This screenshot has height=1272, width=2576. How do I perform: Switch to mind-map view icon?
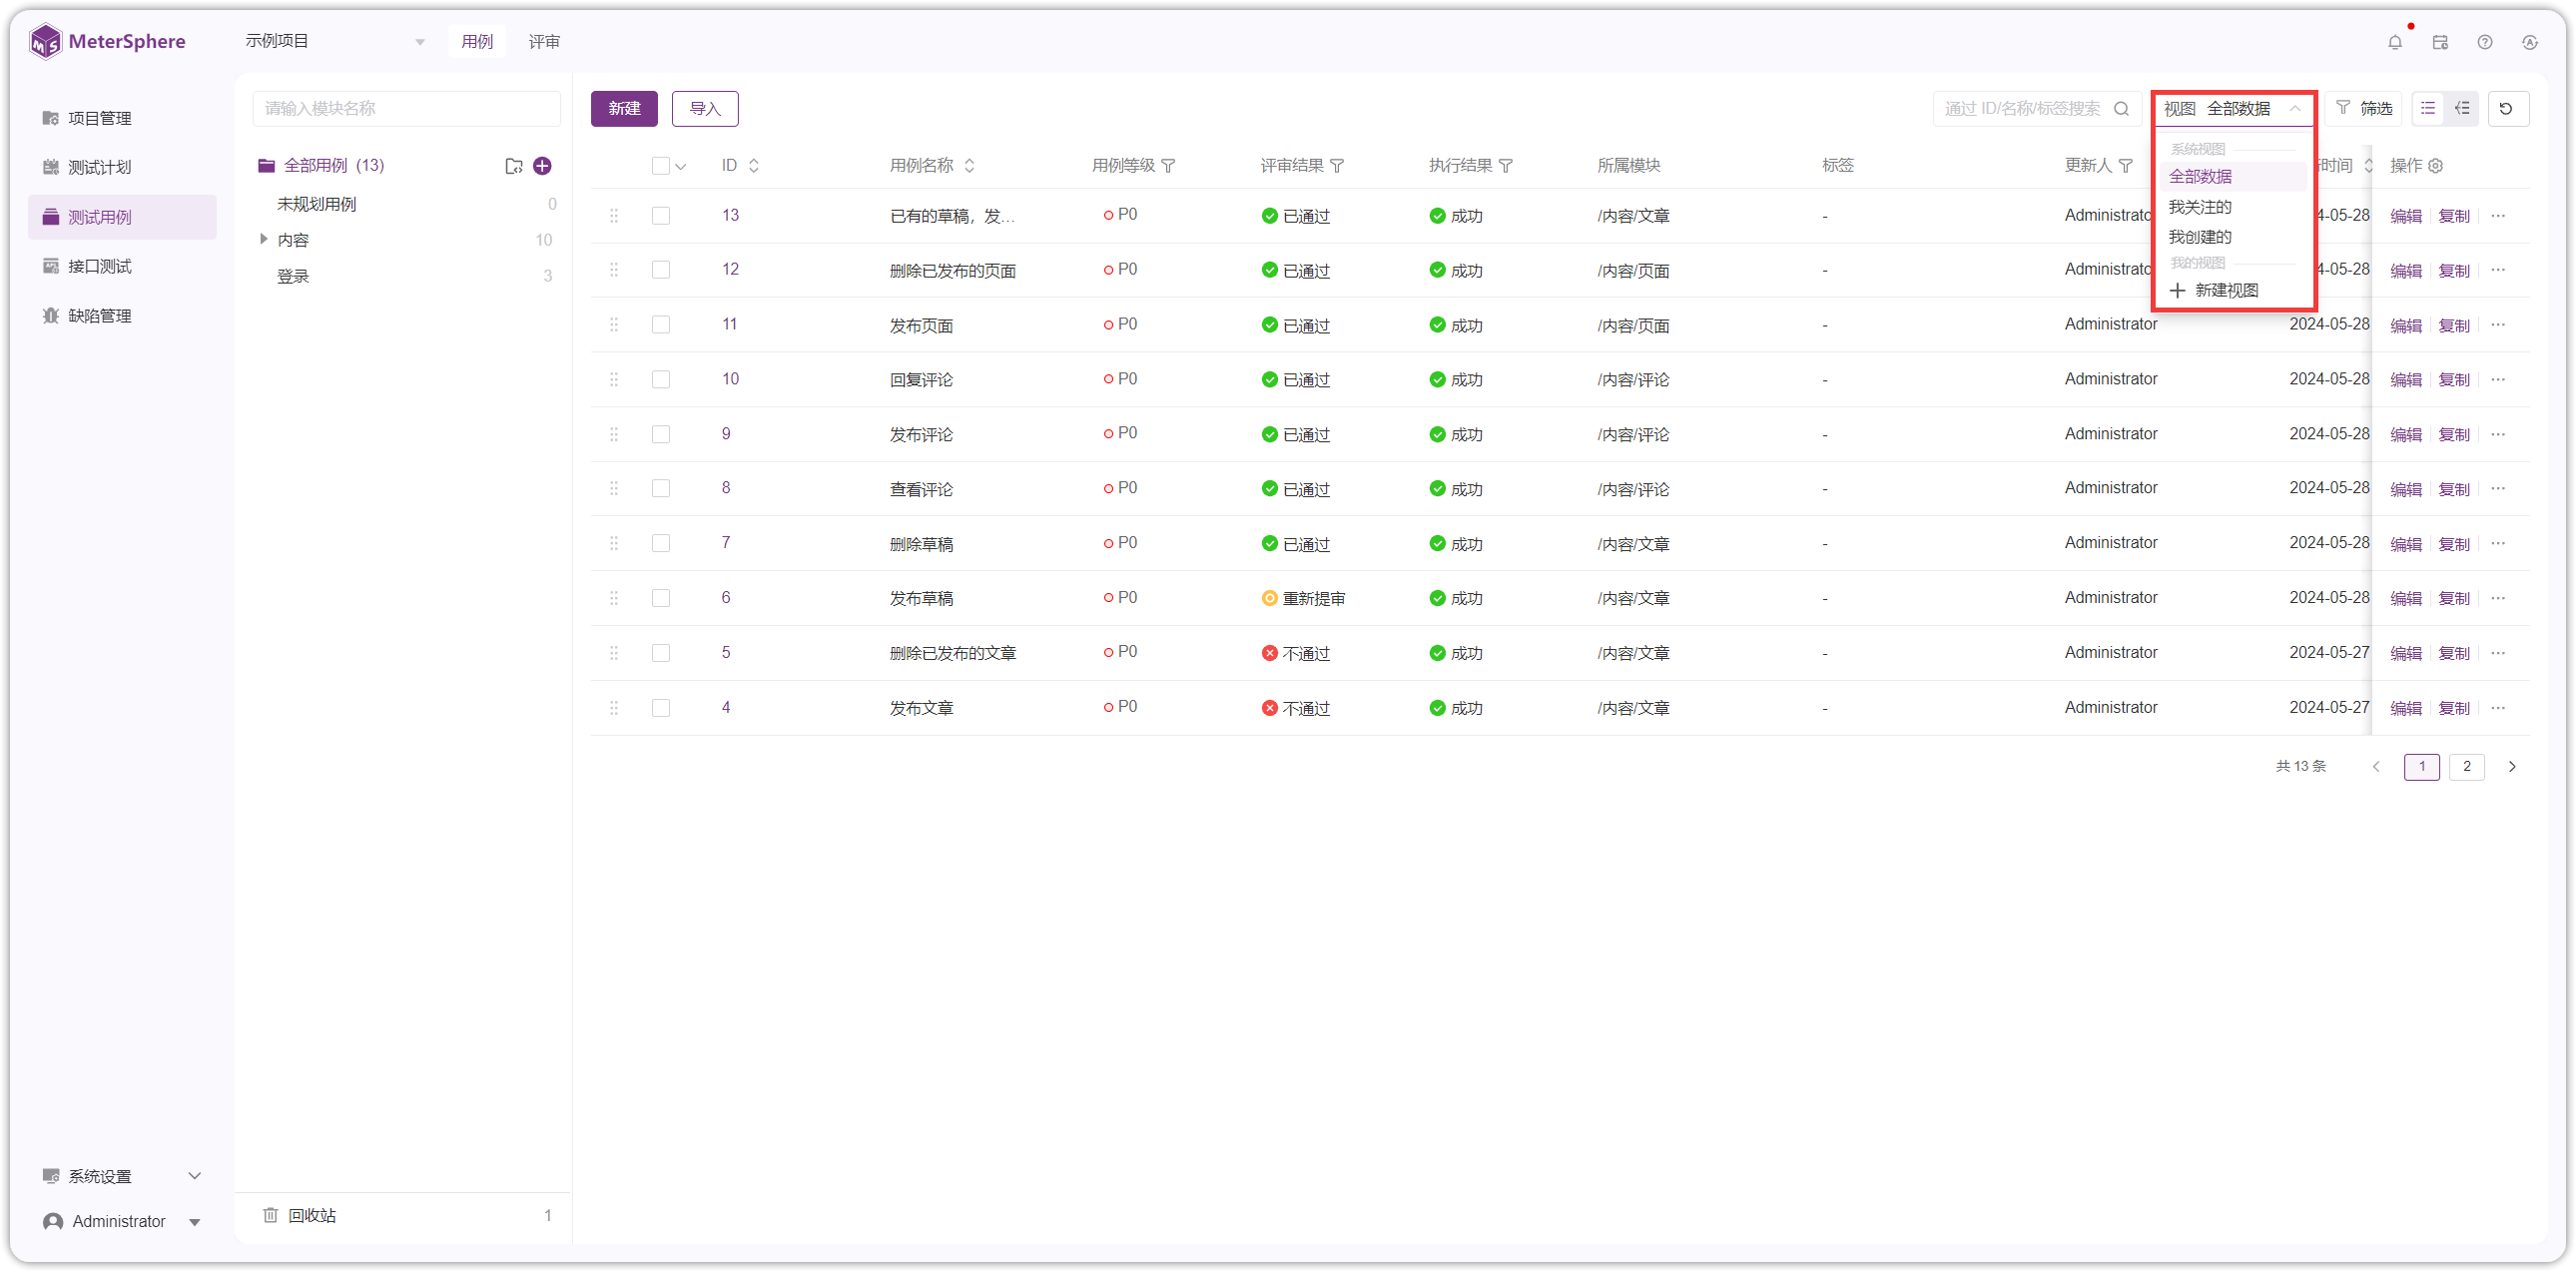coord(2462,108)
